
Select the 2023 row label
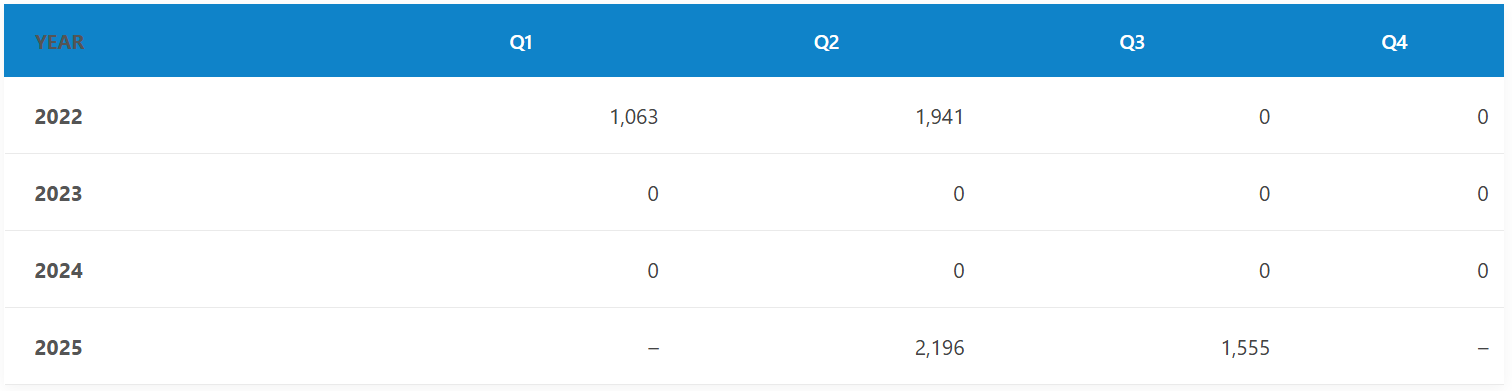click(59, 194)
